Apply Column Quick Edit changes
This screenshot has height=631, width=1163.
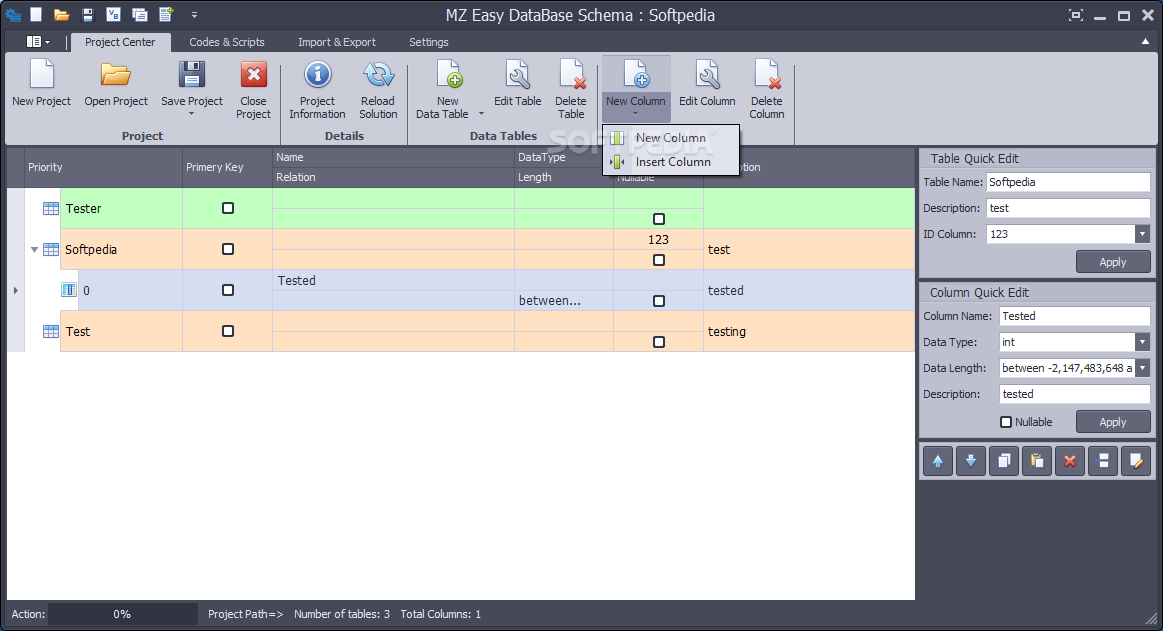[1113, 422]
